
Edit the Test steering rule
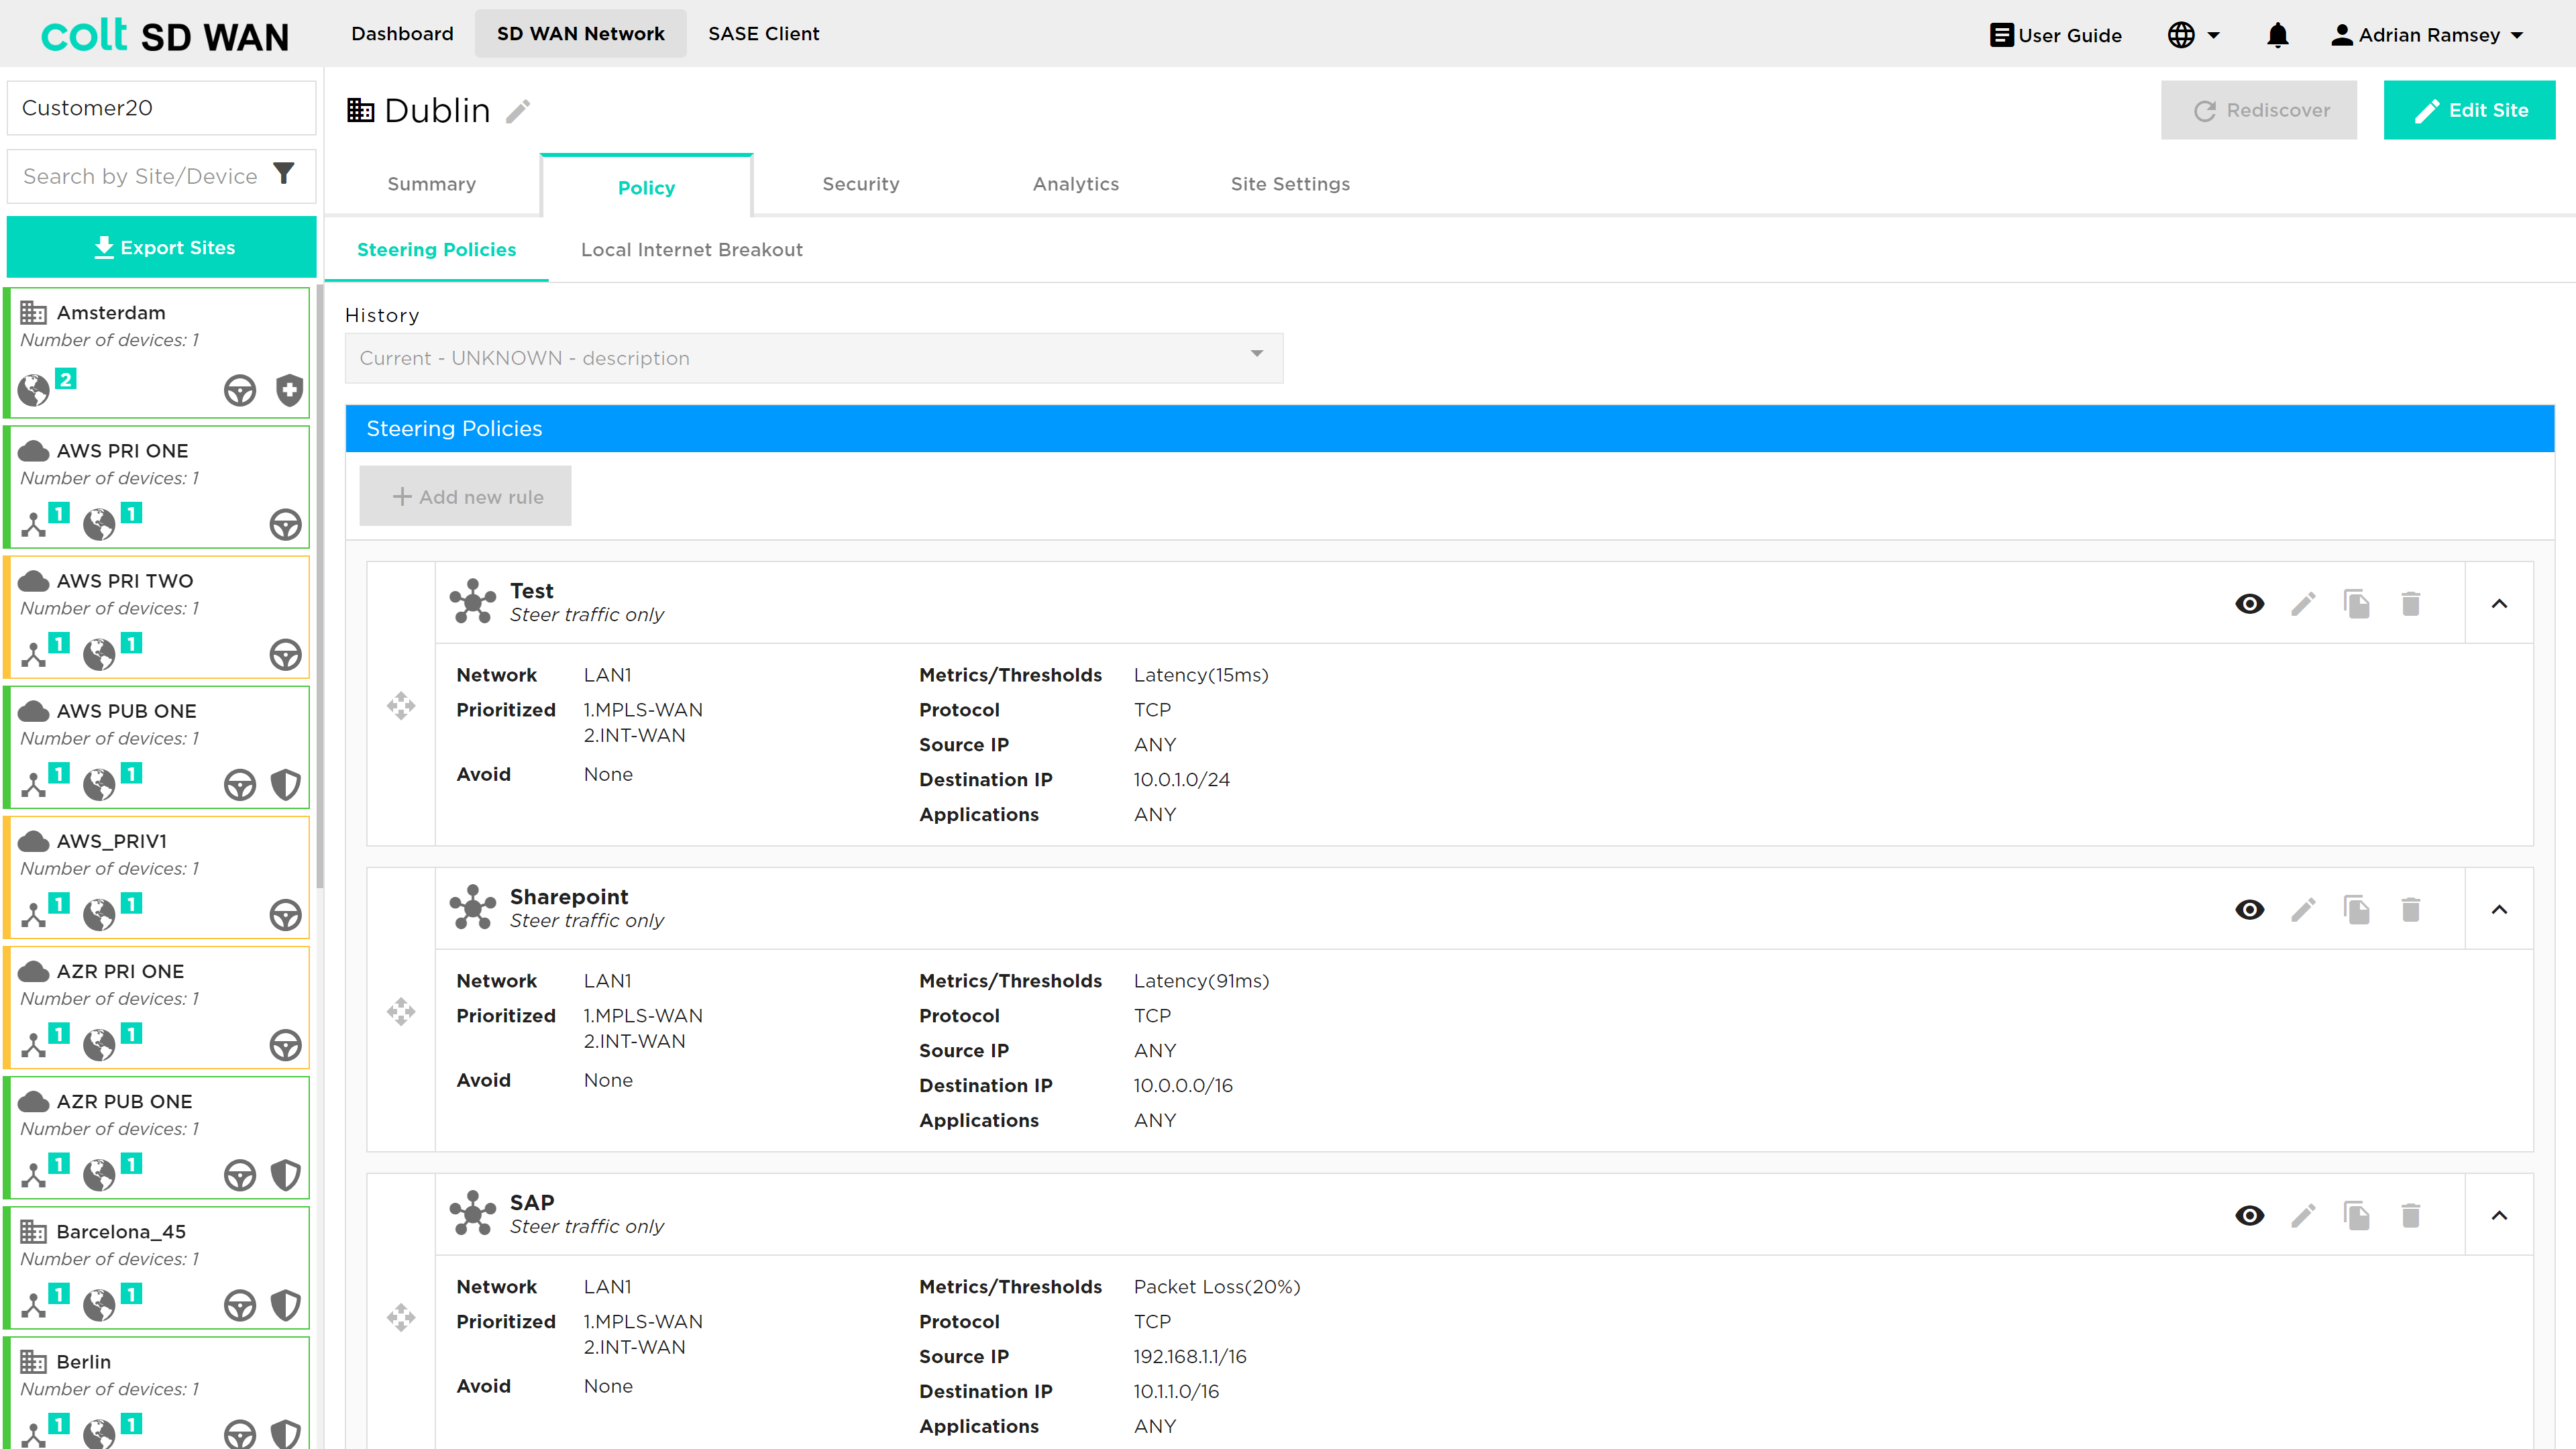2303,604
